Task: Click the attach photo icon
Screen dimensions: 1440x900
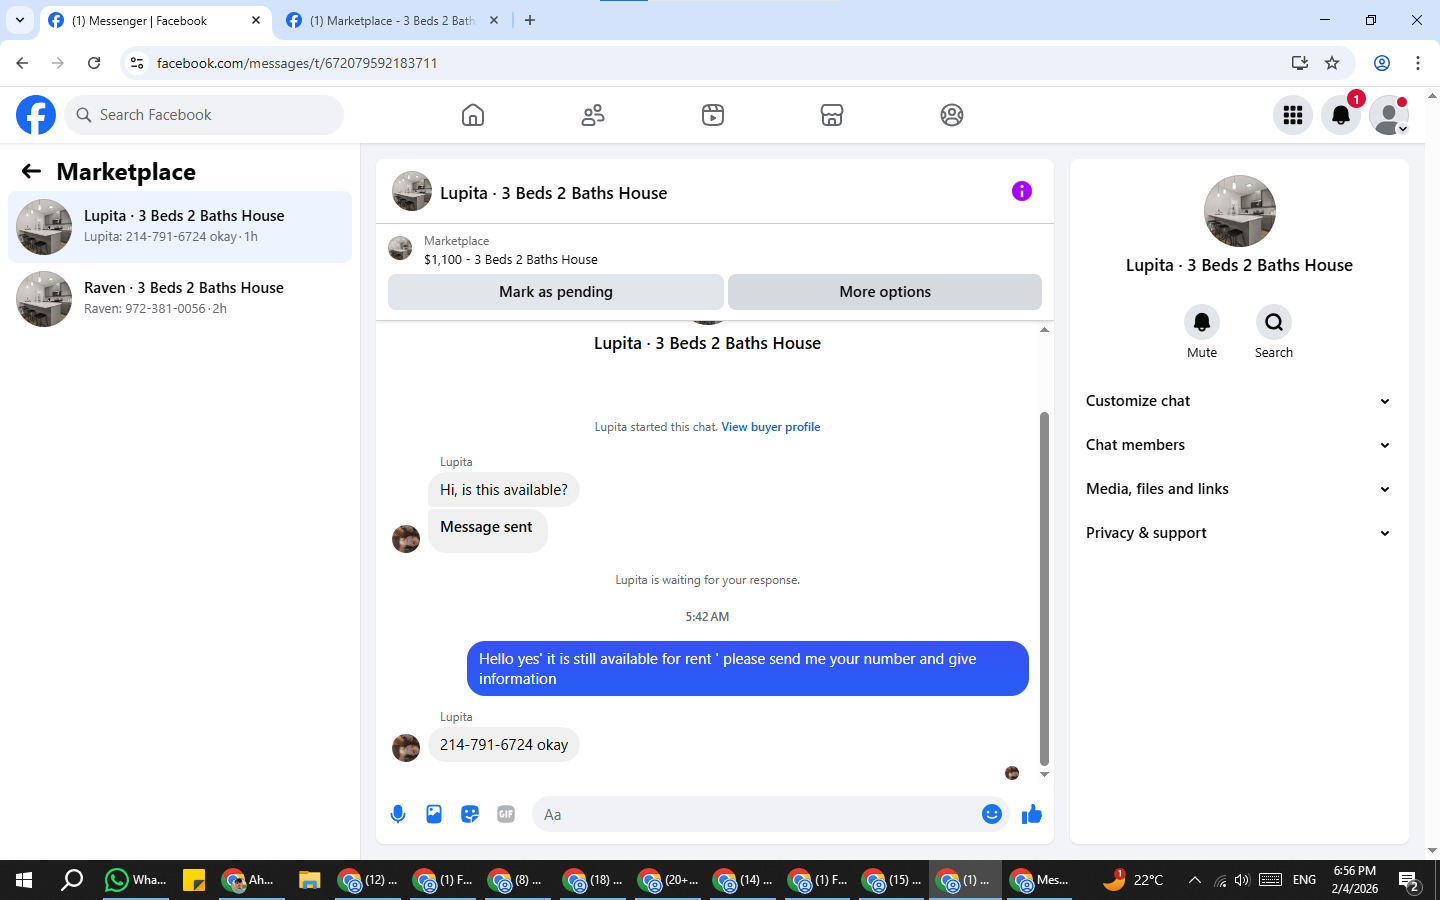Action: 434,814
